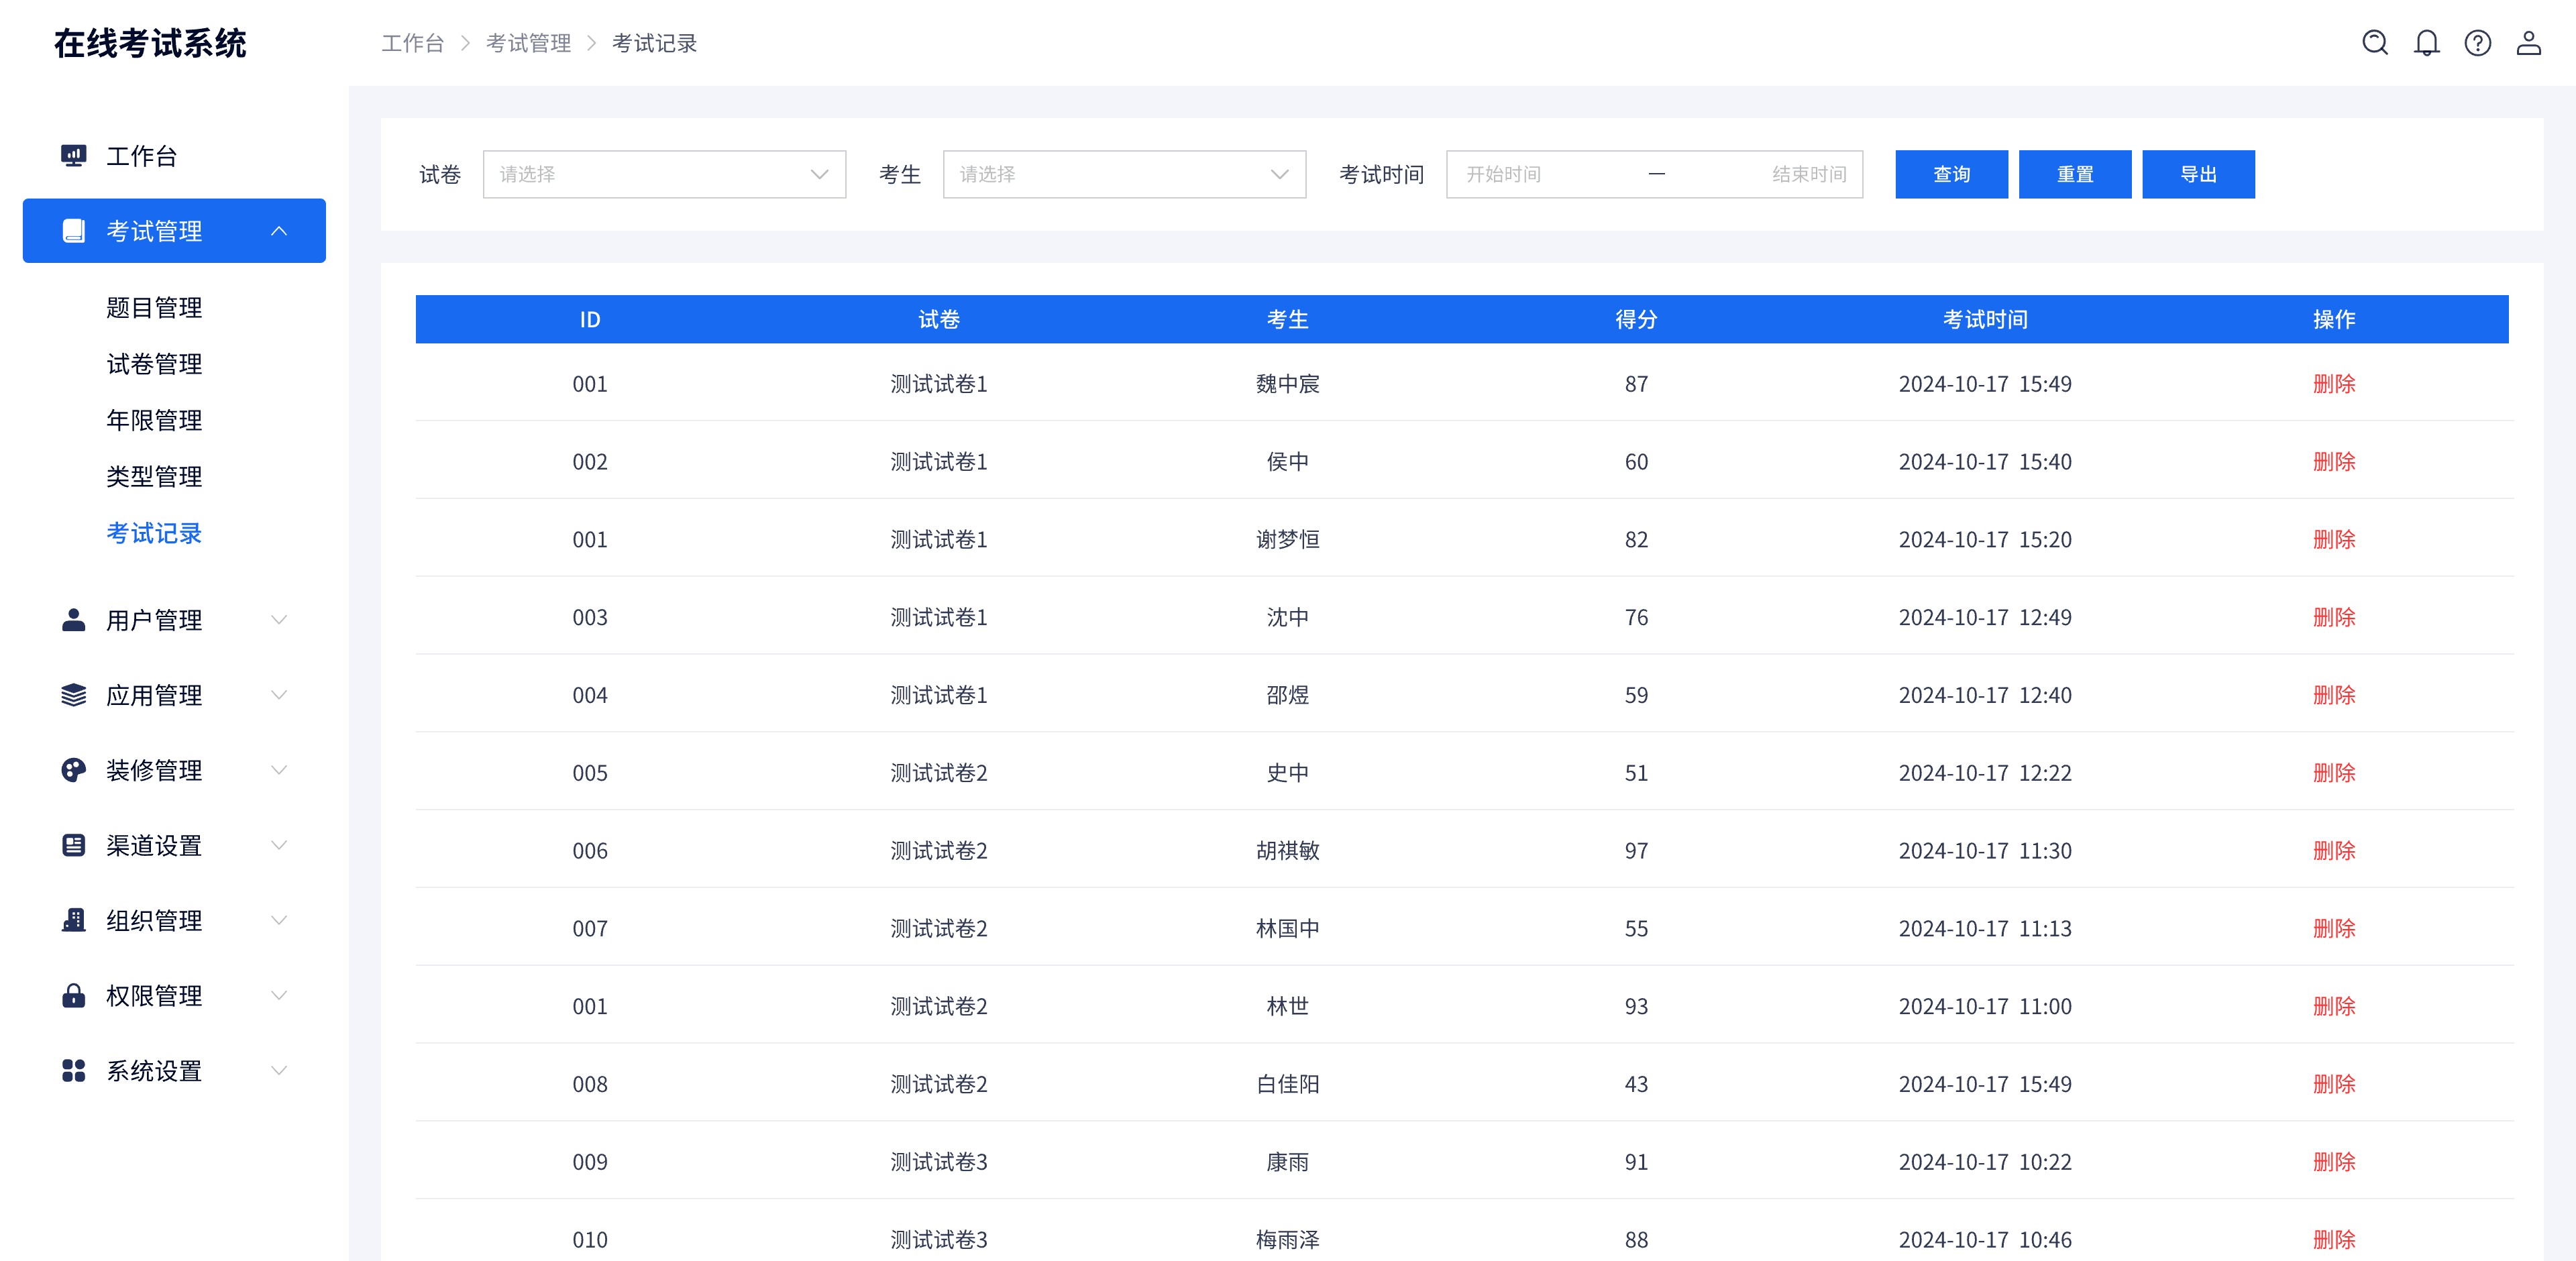Open the 考生 selection dropdown
2576x1261 pixels.
(x=1123, y=174)
